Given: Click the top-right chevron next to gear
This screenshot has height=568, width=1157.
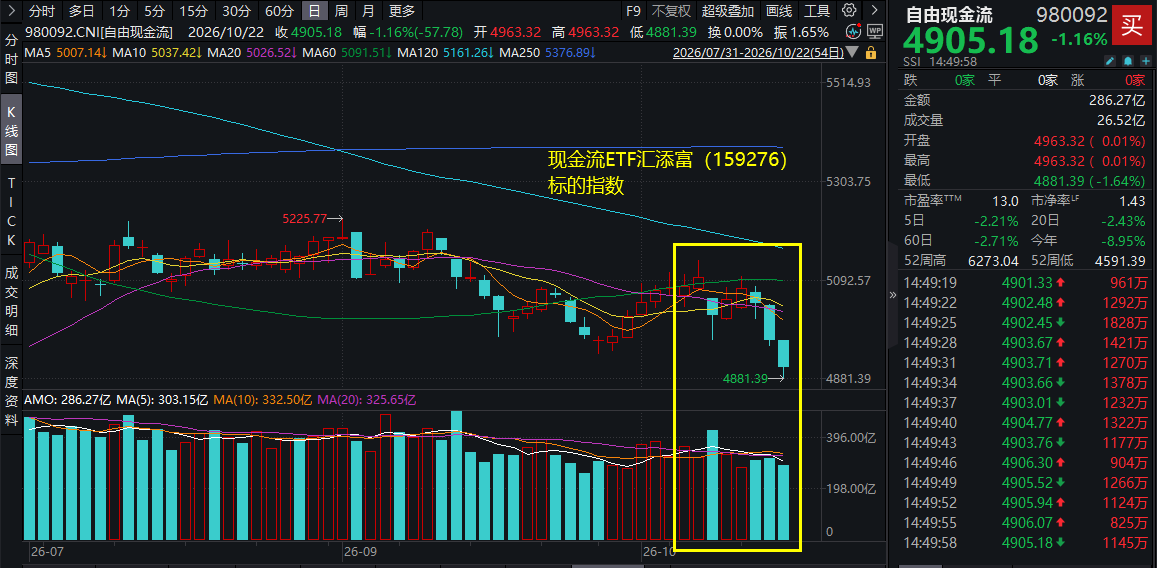Looking at the screenshot, I should pyautogui.click(x=874, y=10).
